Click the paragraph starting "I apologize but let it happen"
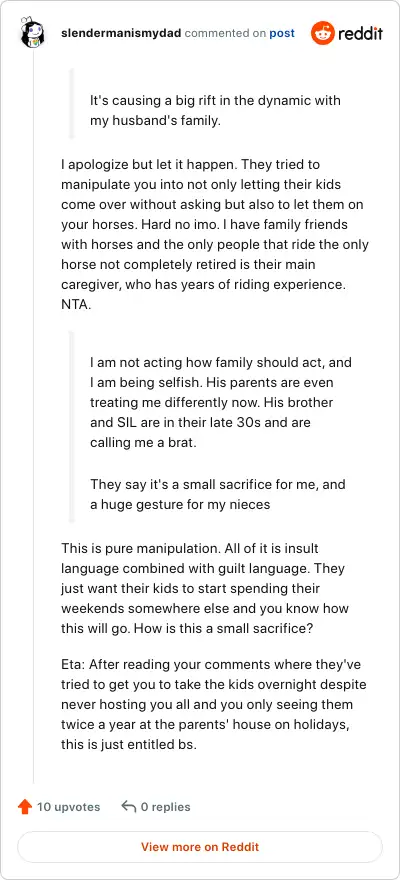 (x=215, y=235)
